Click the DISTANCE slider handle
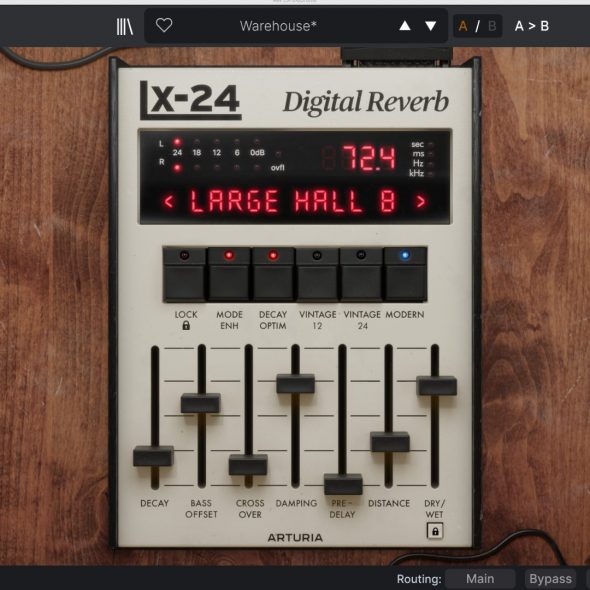 coord(390,442)
